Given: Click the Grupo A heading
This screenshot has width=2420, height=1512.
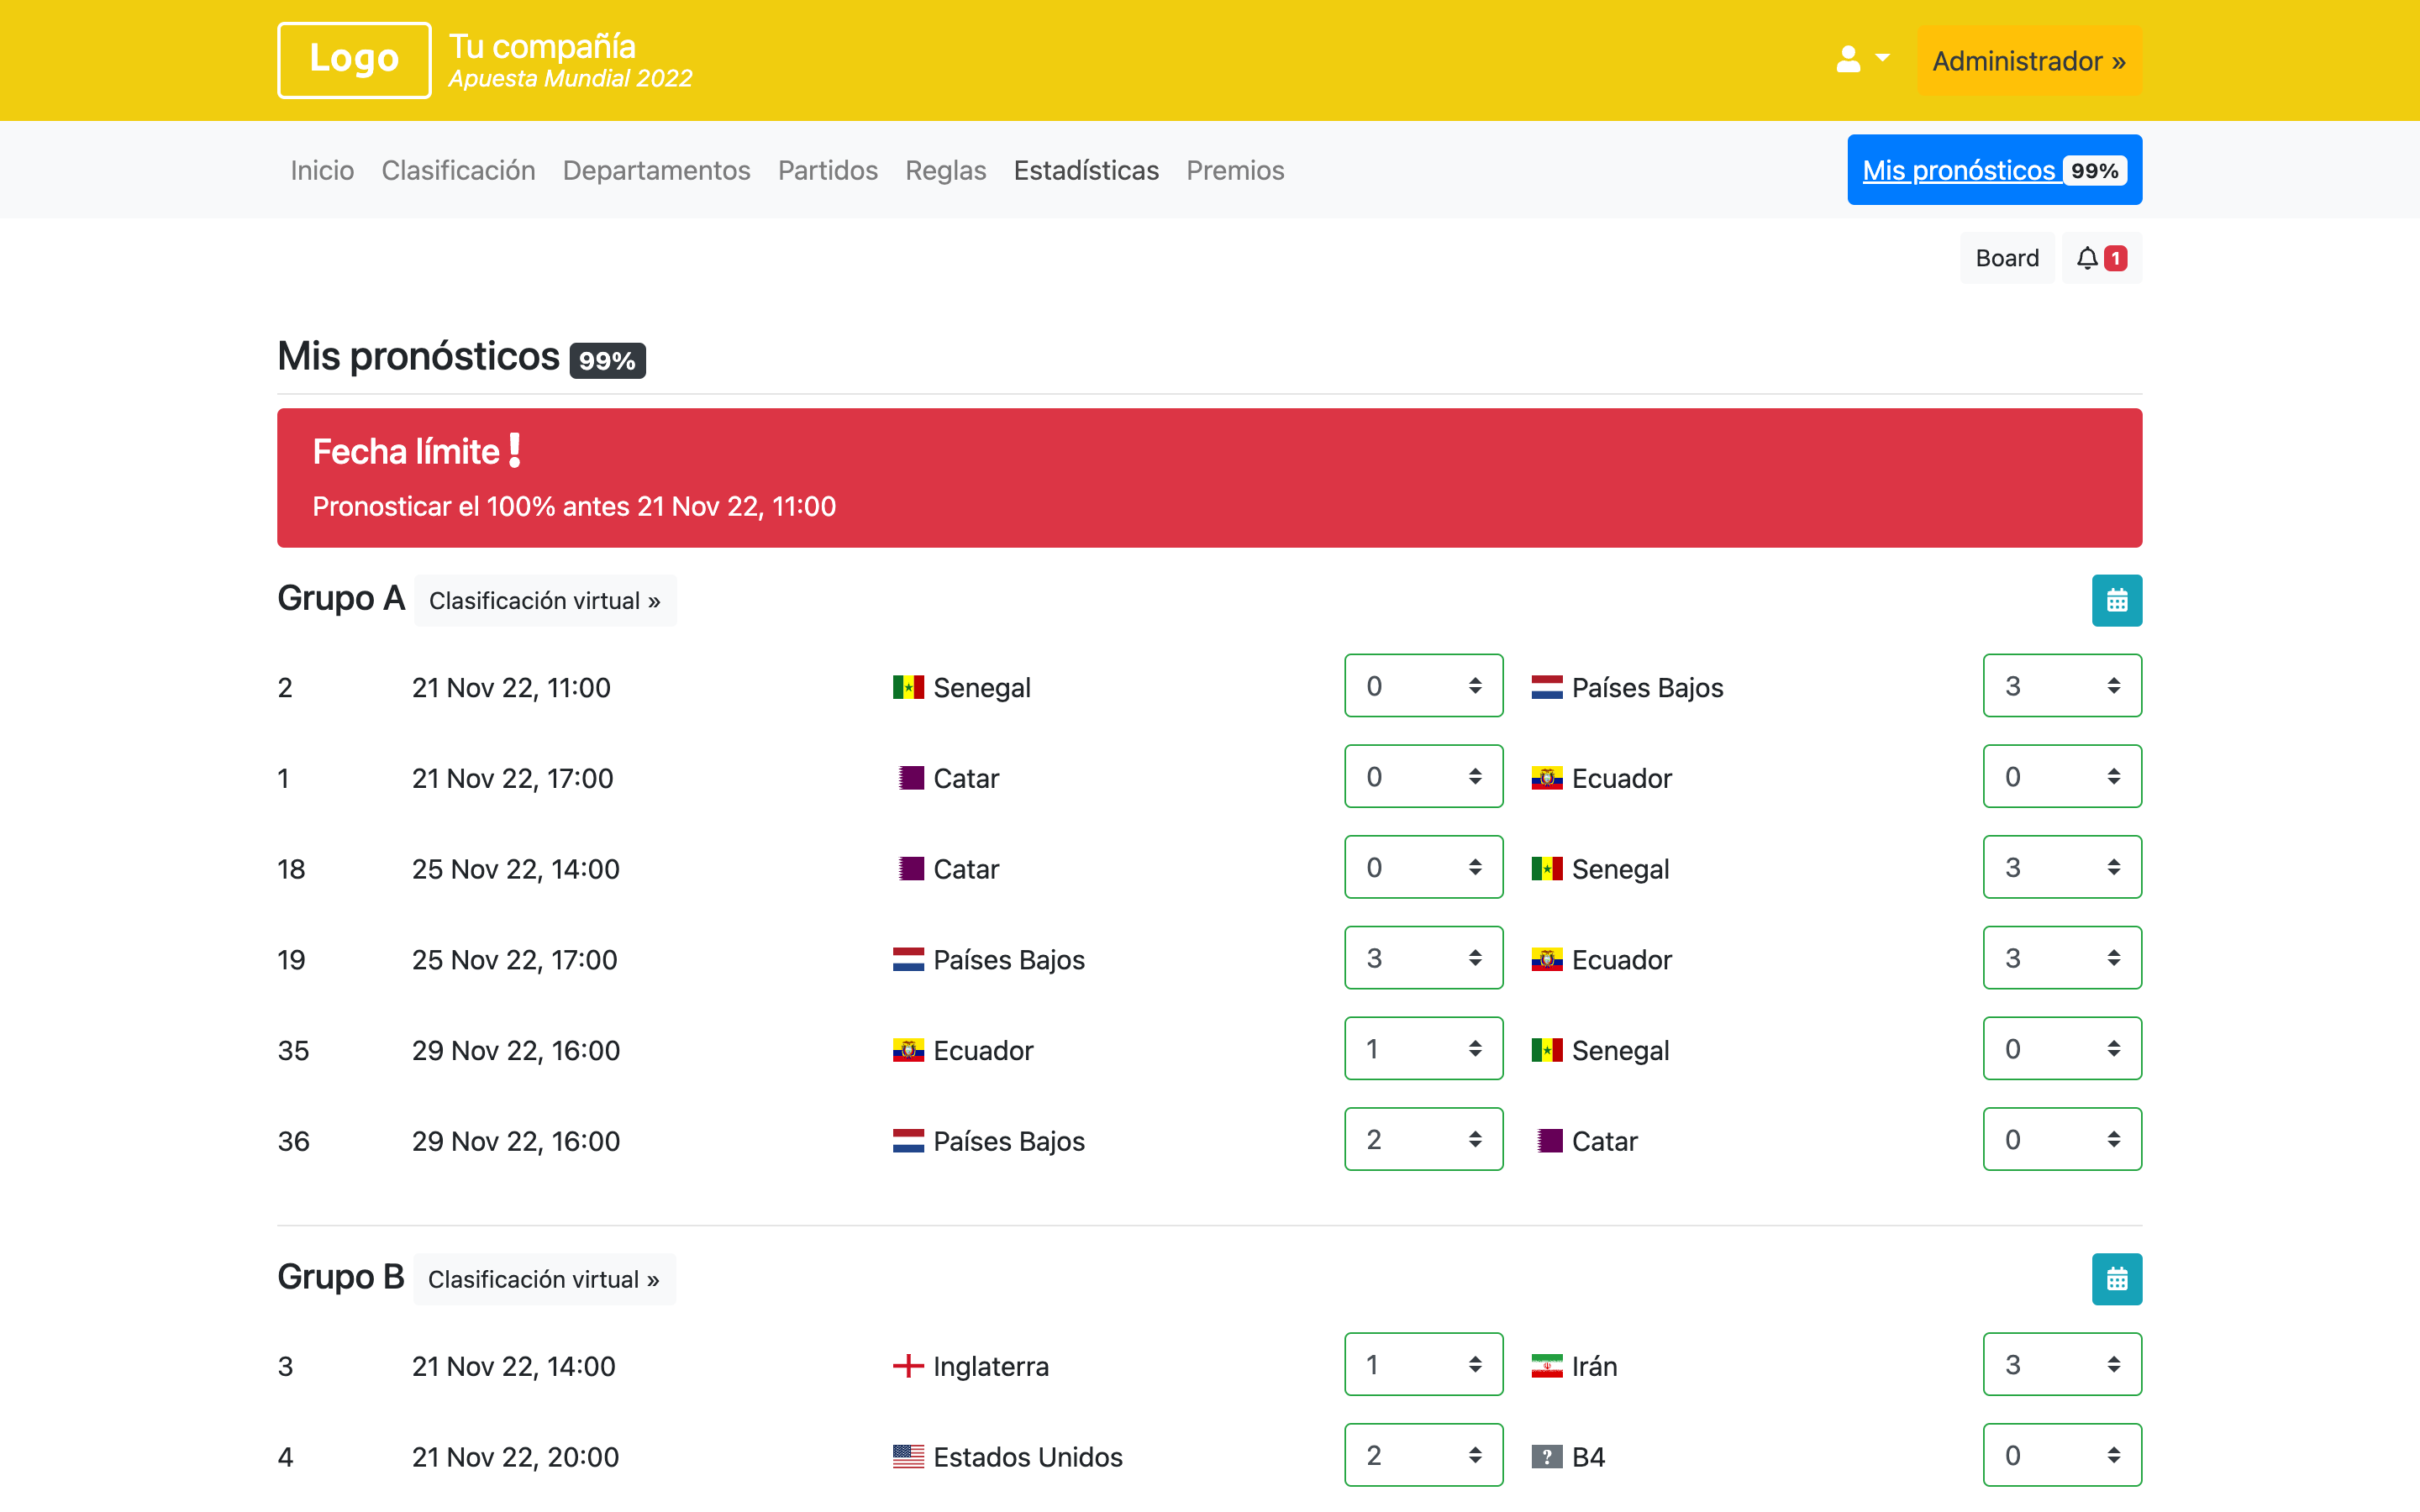Looking at the screenshot, I should pyautogui.click(x=341, y=598).
